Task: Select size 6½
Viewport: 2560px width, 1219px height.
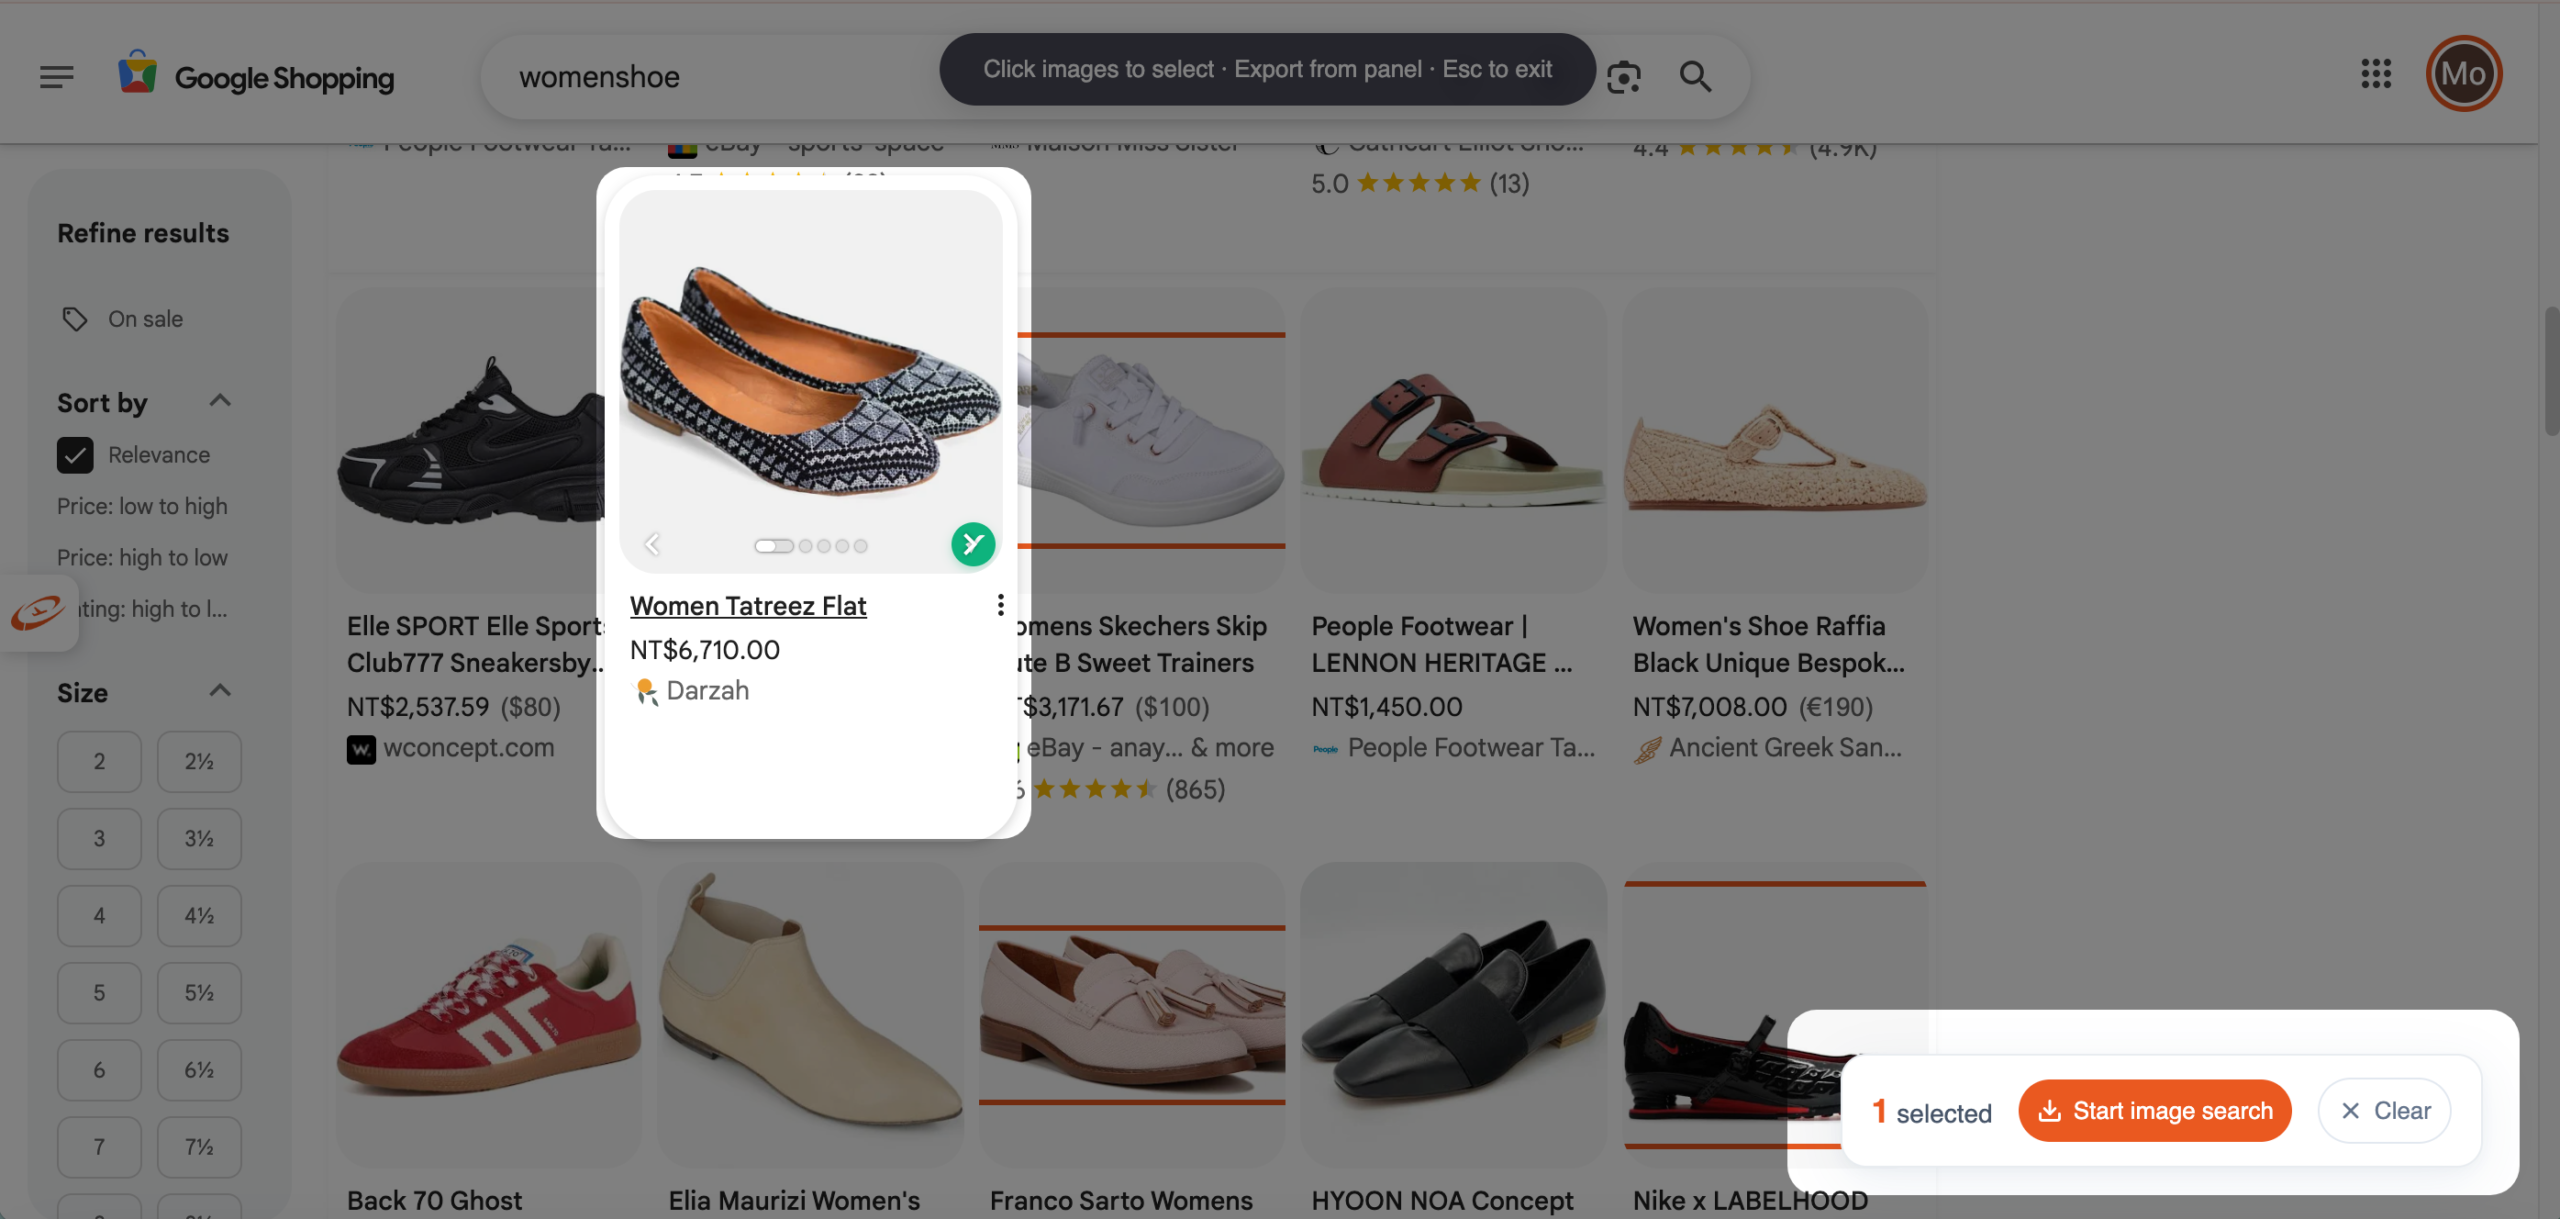Action: pos(199,1070)
